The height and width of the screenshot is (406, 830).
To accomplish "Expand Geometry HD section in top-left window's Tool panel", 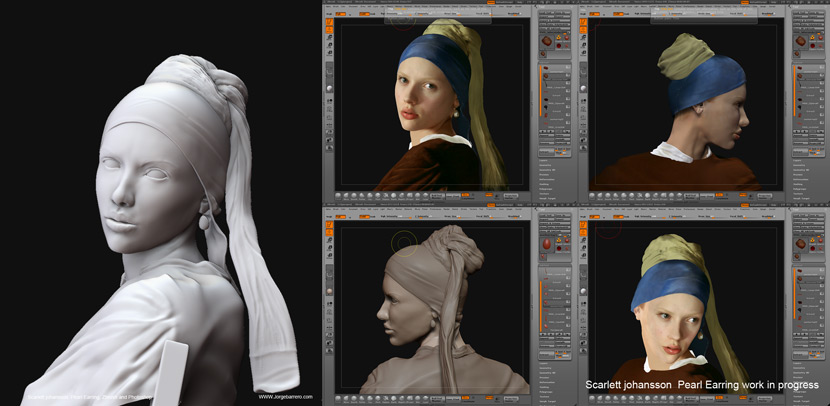I will click(547, 169).
